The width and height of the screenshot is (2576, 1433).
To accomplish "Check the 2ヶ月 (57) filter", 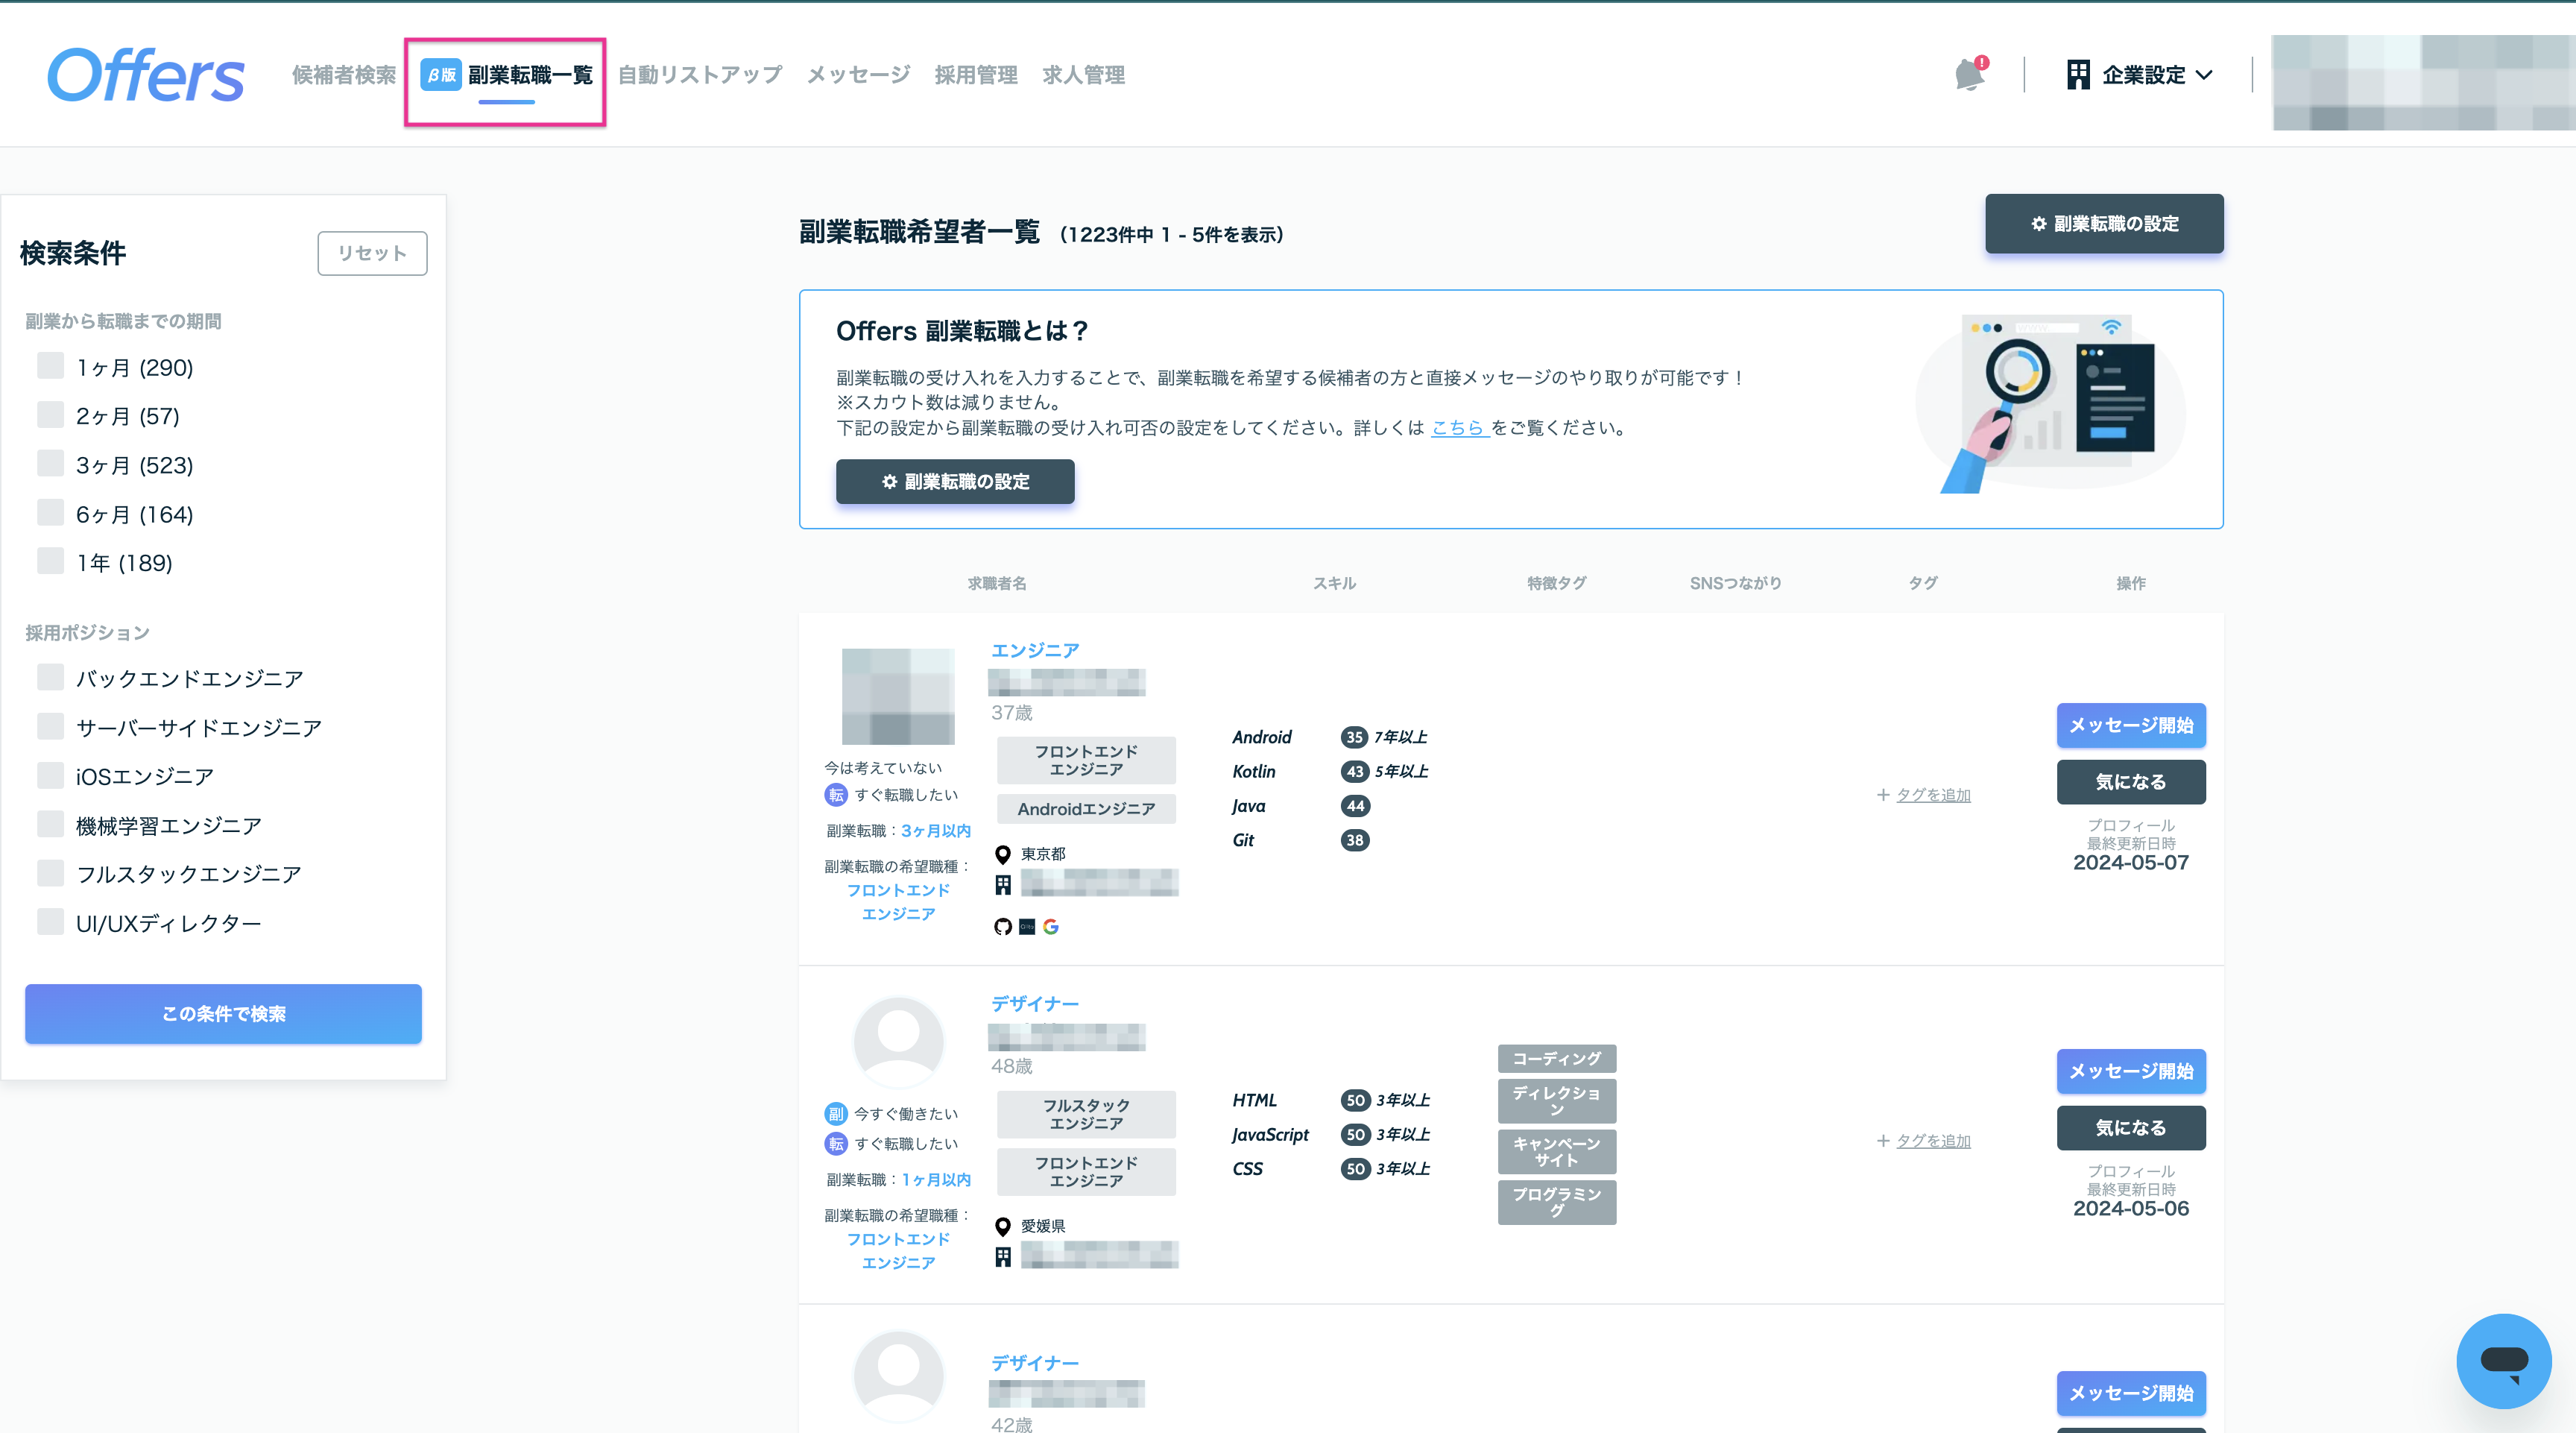I will [50, 415].
